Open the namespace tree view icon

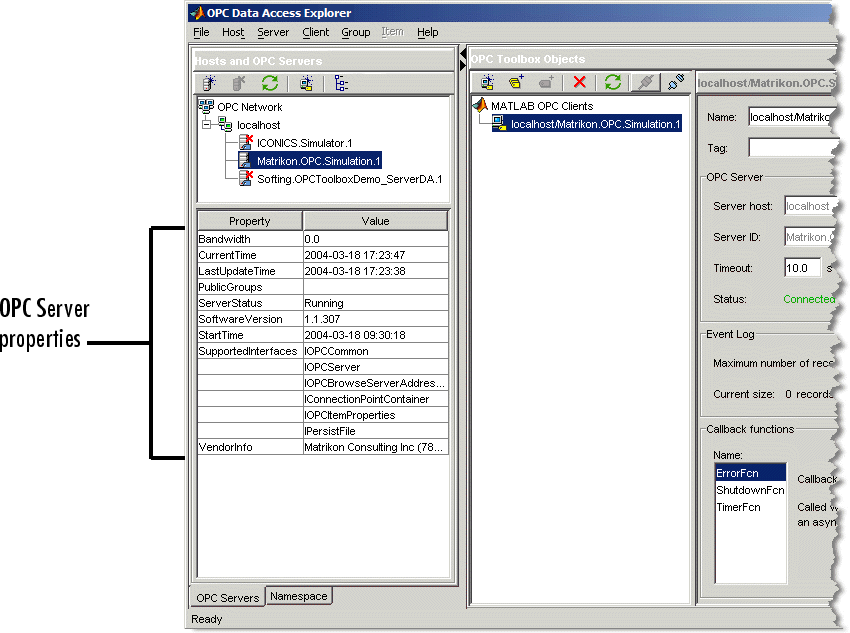coord(341,82)
